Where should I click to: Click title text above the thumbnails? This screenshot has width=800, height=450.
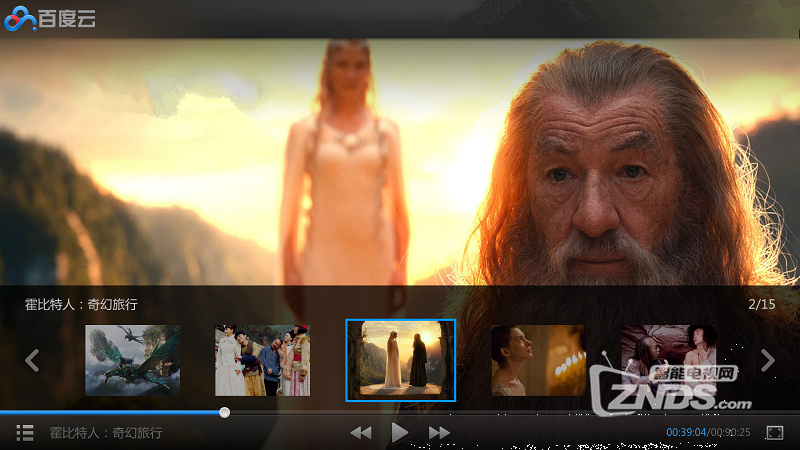81,305
